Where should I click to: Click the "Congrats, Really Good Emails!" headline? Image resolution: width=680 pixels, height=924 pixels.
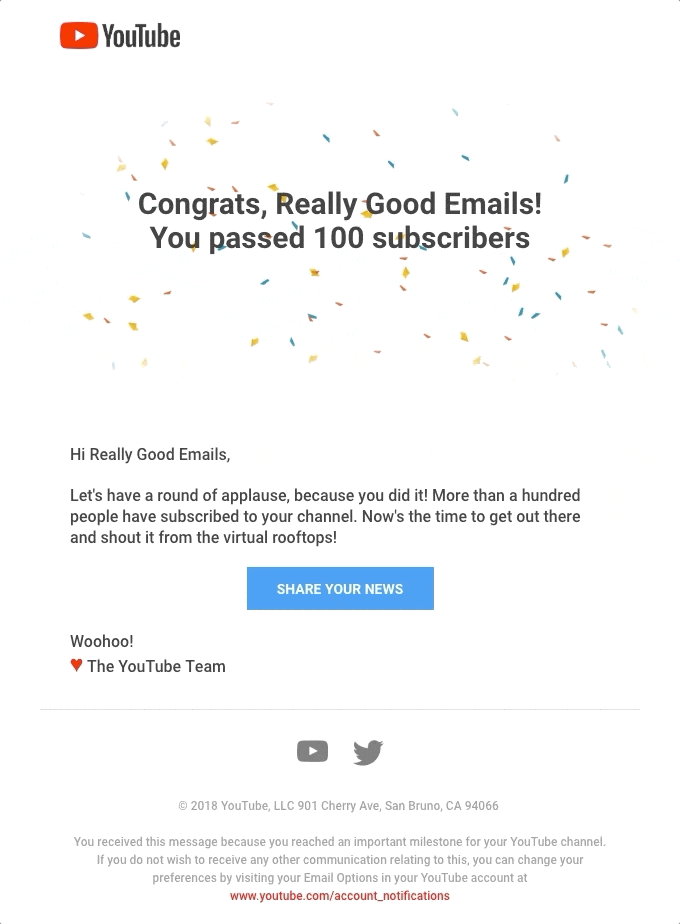(339, 204)
